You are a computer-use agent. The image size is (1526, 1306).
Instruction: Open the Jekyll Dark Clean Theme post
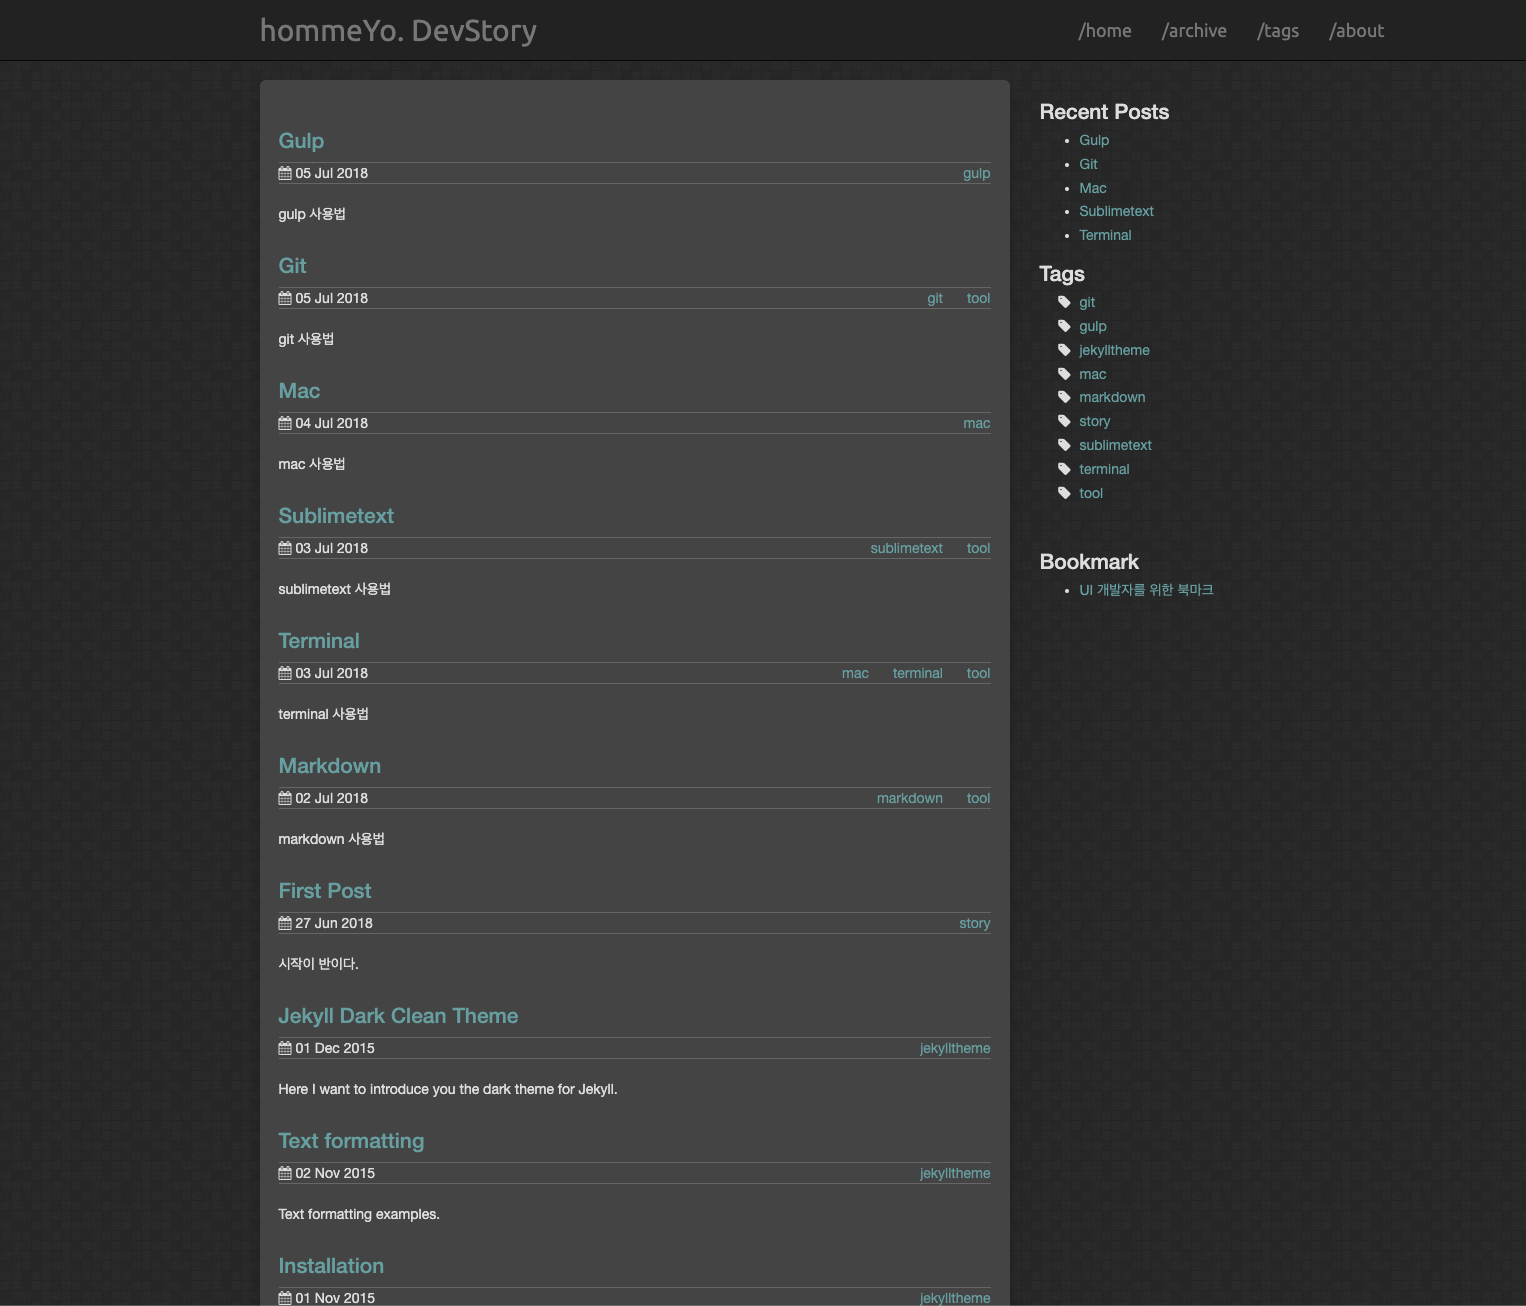[398, 1015]
